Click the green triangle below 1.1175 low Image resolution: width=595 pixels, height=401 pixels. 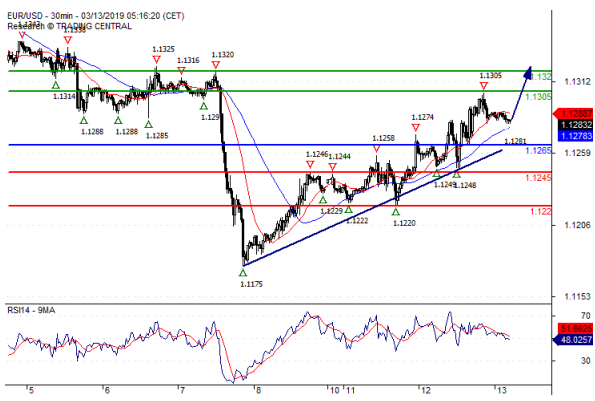tap(243, 272)
